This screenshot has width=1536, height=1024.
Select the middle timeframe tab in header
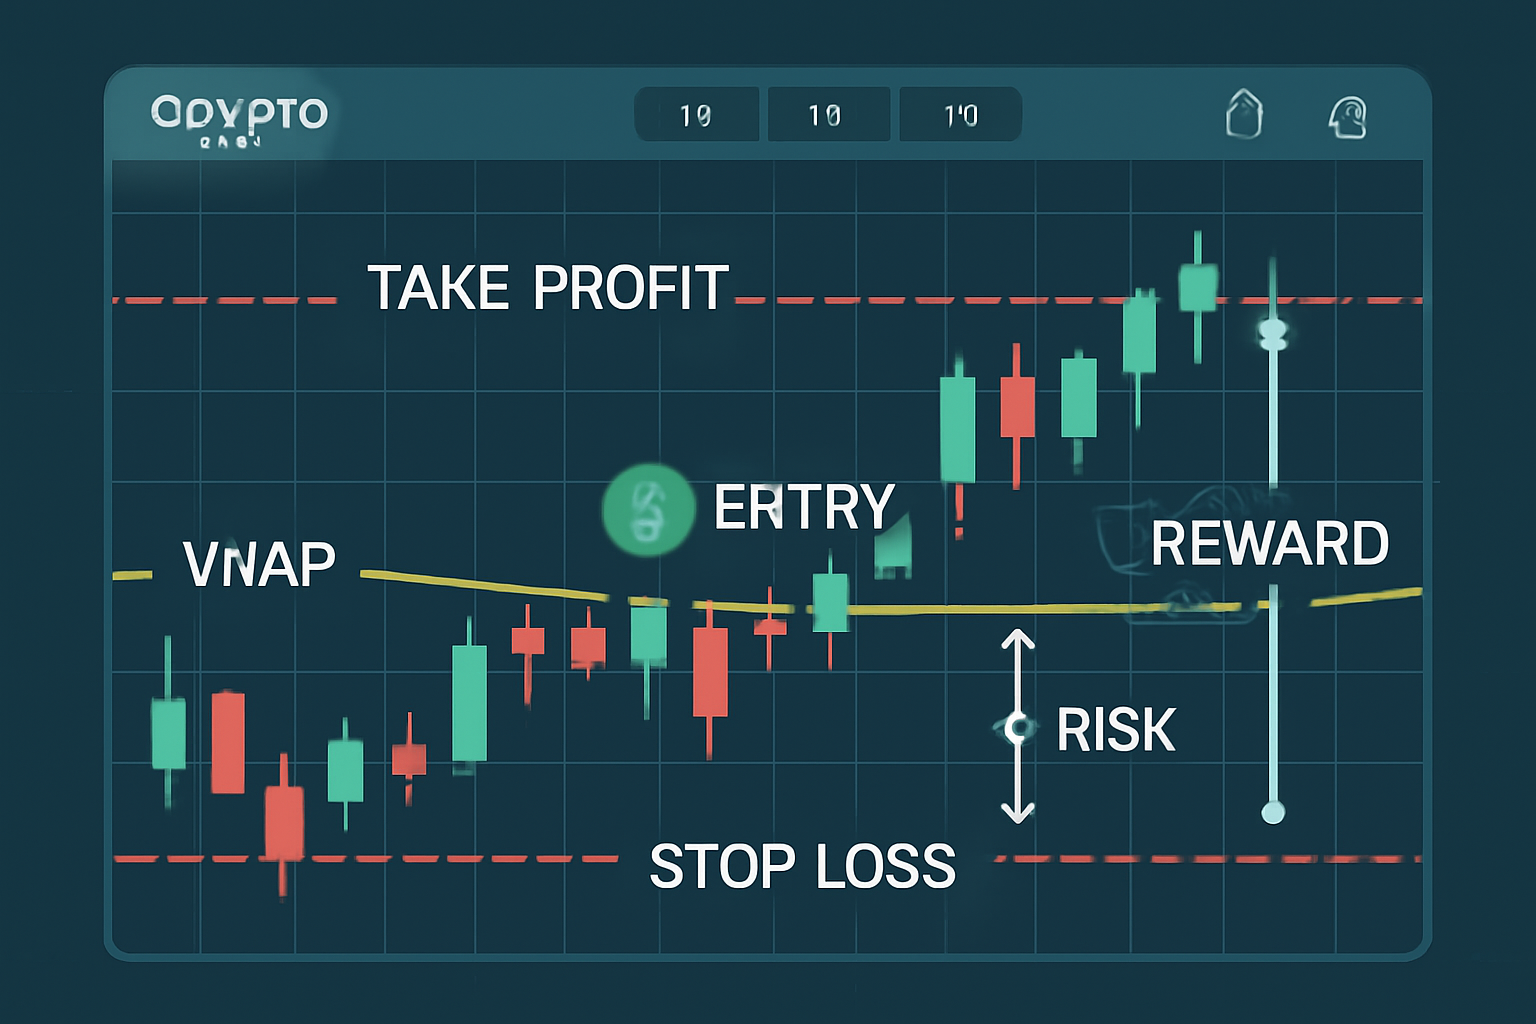coord(826,115)
